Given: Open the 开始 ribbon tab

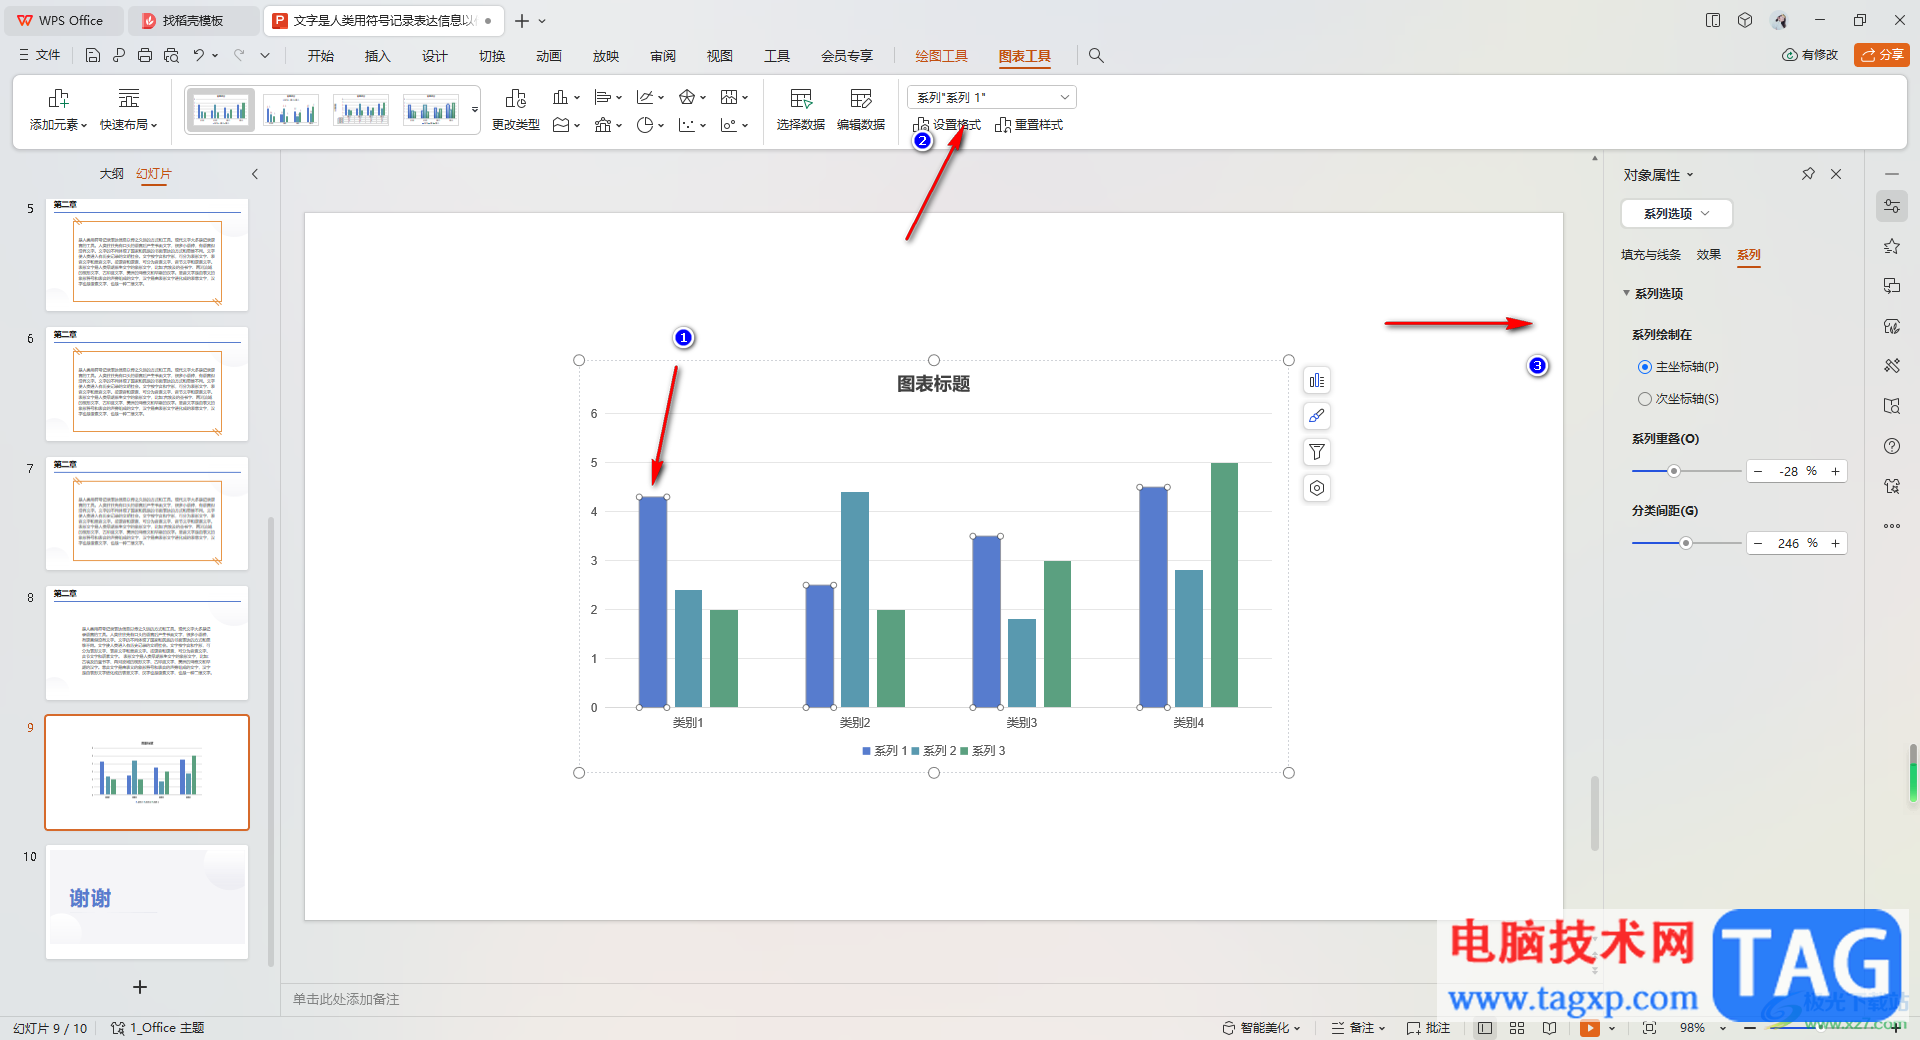Looking at the screenshot, I should point(321,56).
